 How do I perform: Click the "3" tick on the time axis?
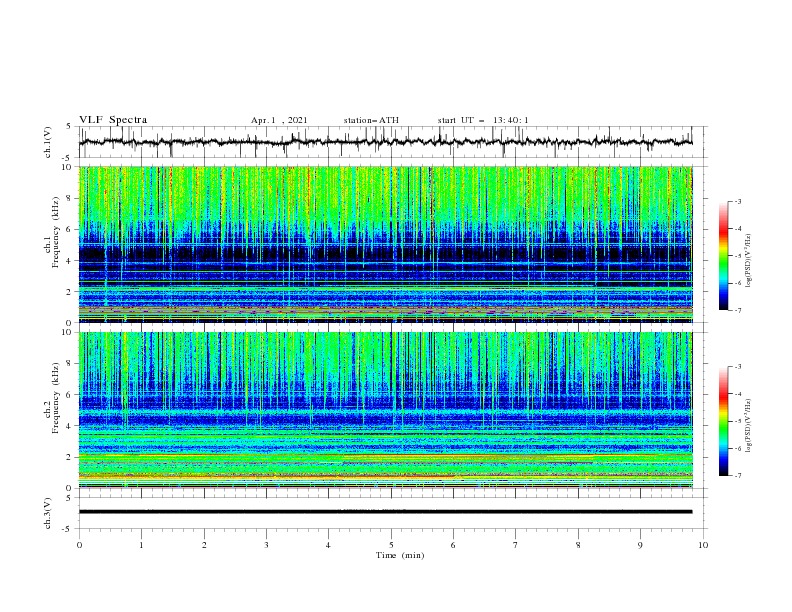[x=266, y=545]
